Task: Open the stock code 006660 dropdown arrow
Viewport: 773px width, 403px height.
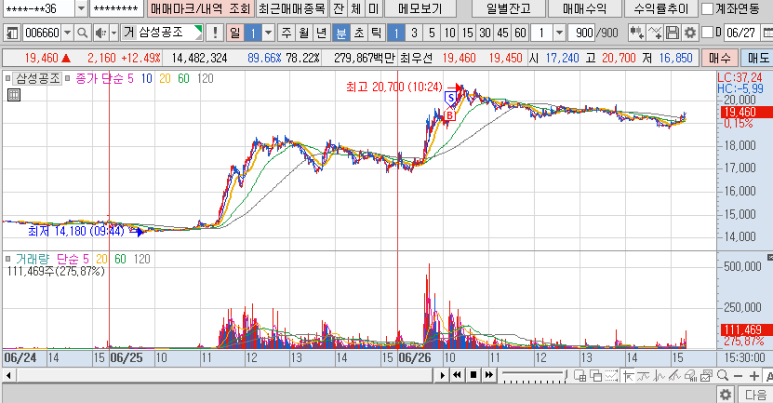Action: pos(68,33)
